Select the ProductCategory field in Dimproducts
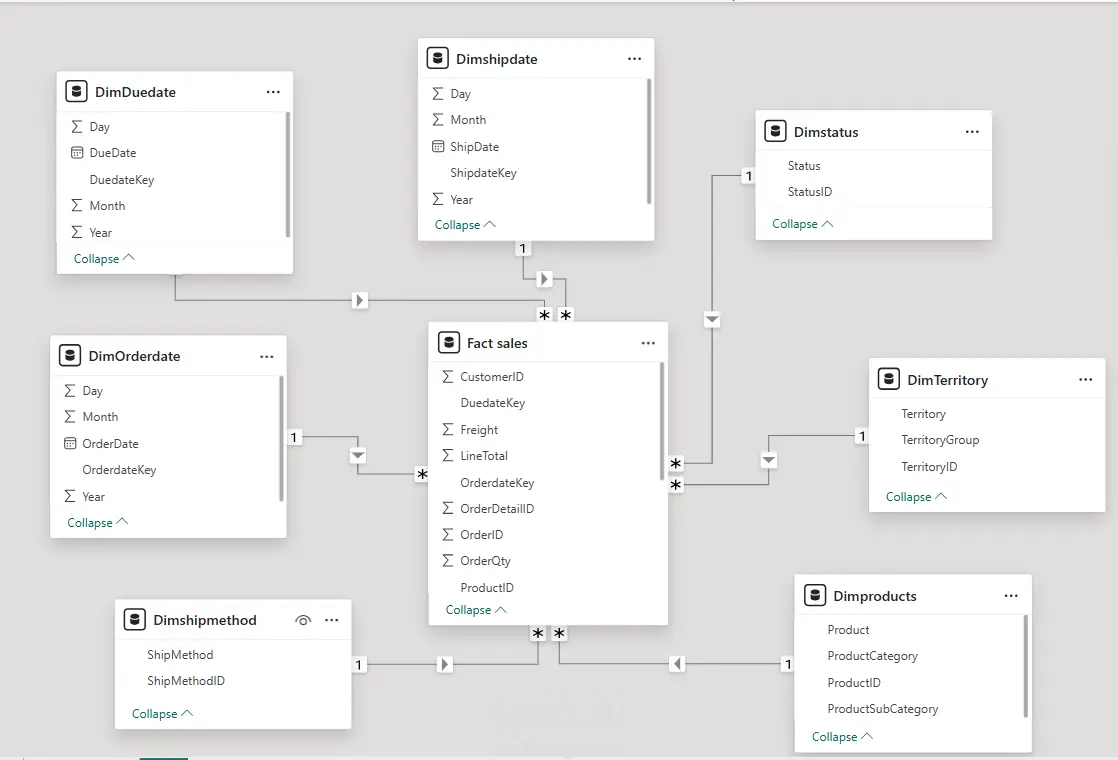This screenshot has width=1118, height=760. point(872,656)
